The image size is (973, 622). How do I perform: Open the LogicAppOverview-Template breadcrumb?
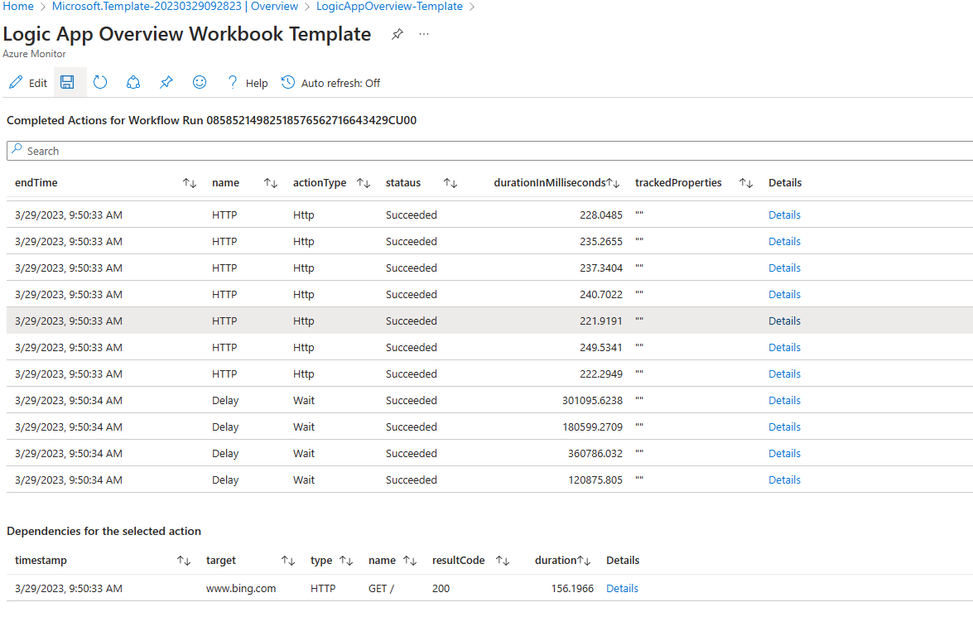tap(389, 6)
